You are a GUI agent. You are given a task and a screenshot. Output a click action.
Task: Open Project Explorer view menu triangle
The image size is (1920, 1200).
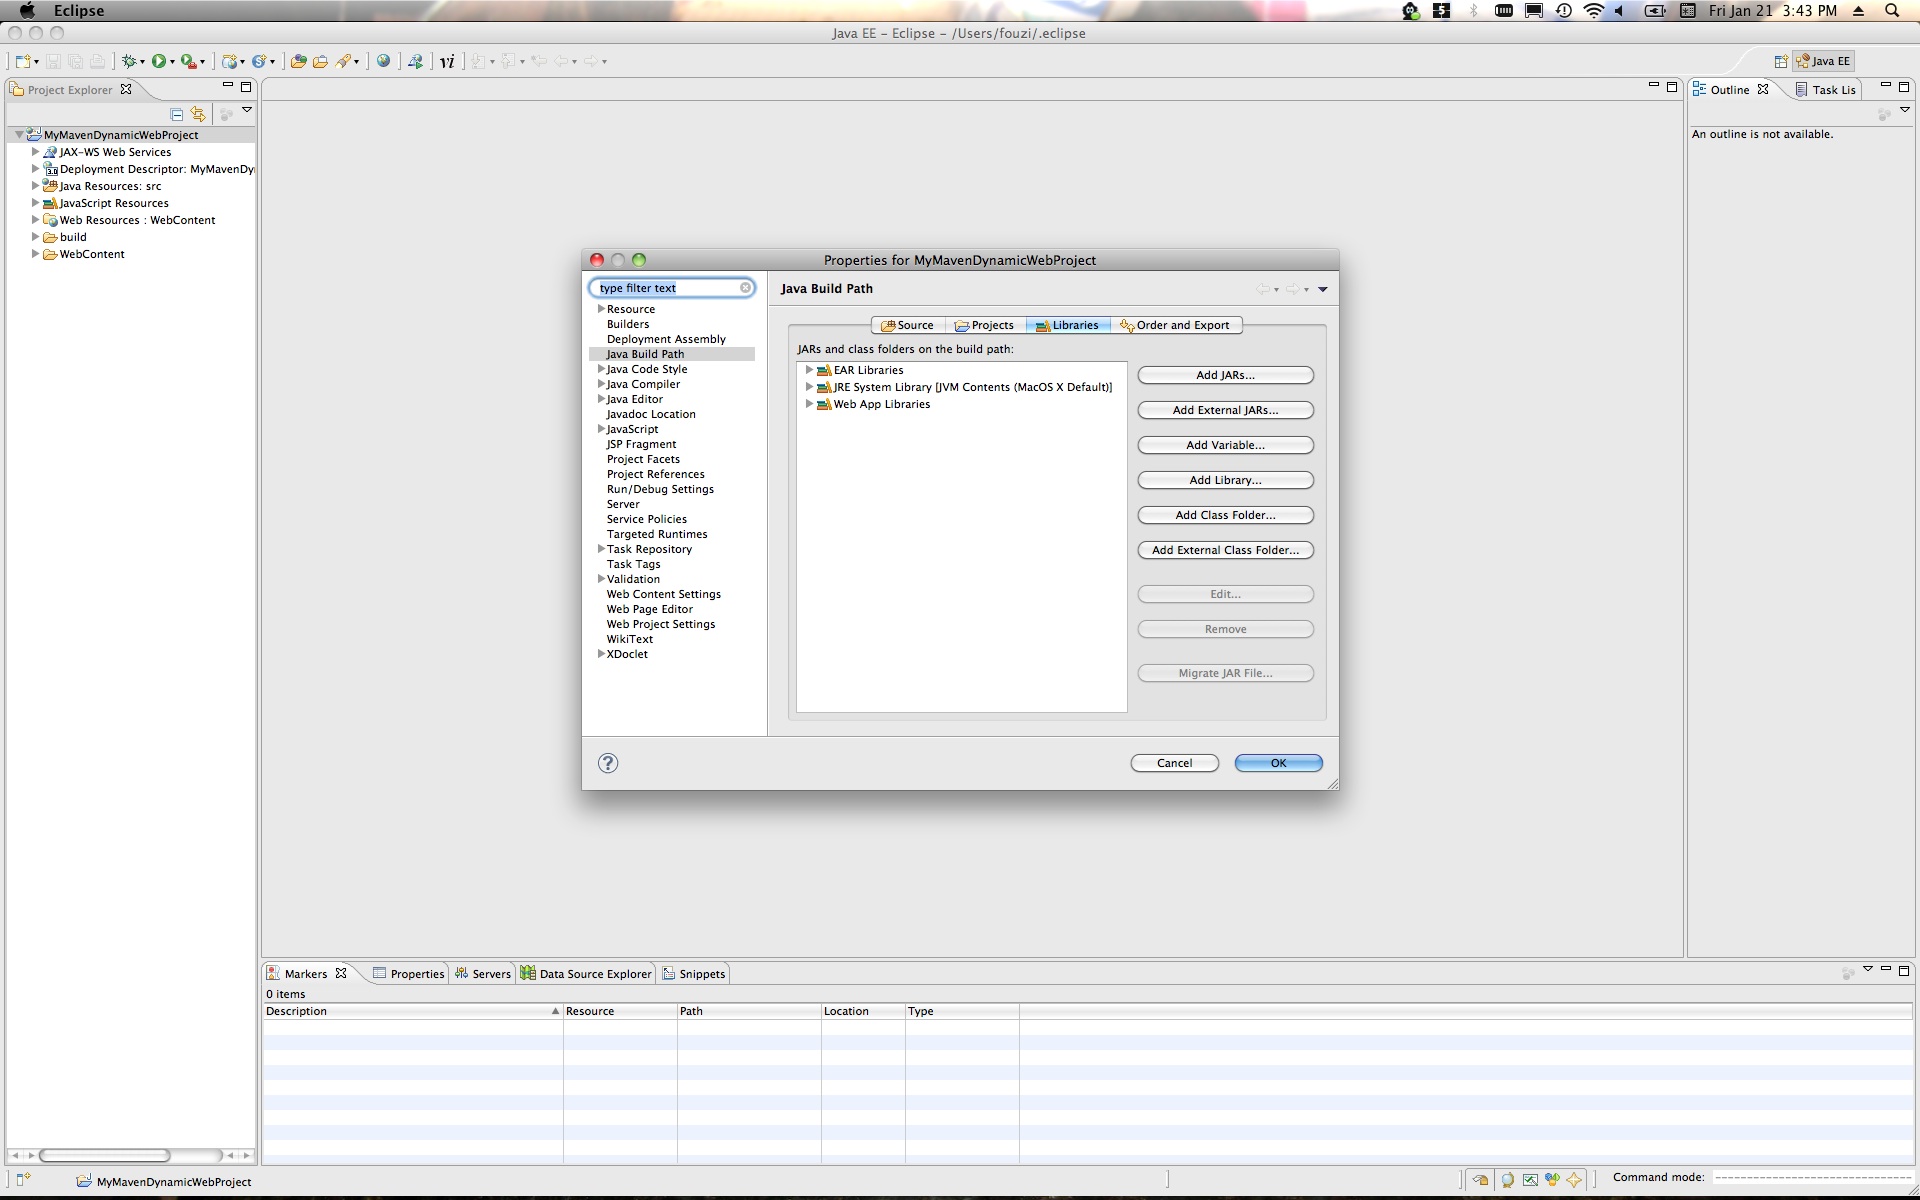[x=247, y=110]
